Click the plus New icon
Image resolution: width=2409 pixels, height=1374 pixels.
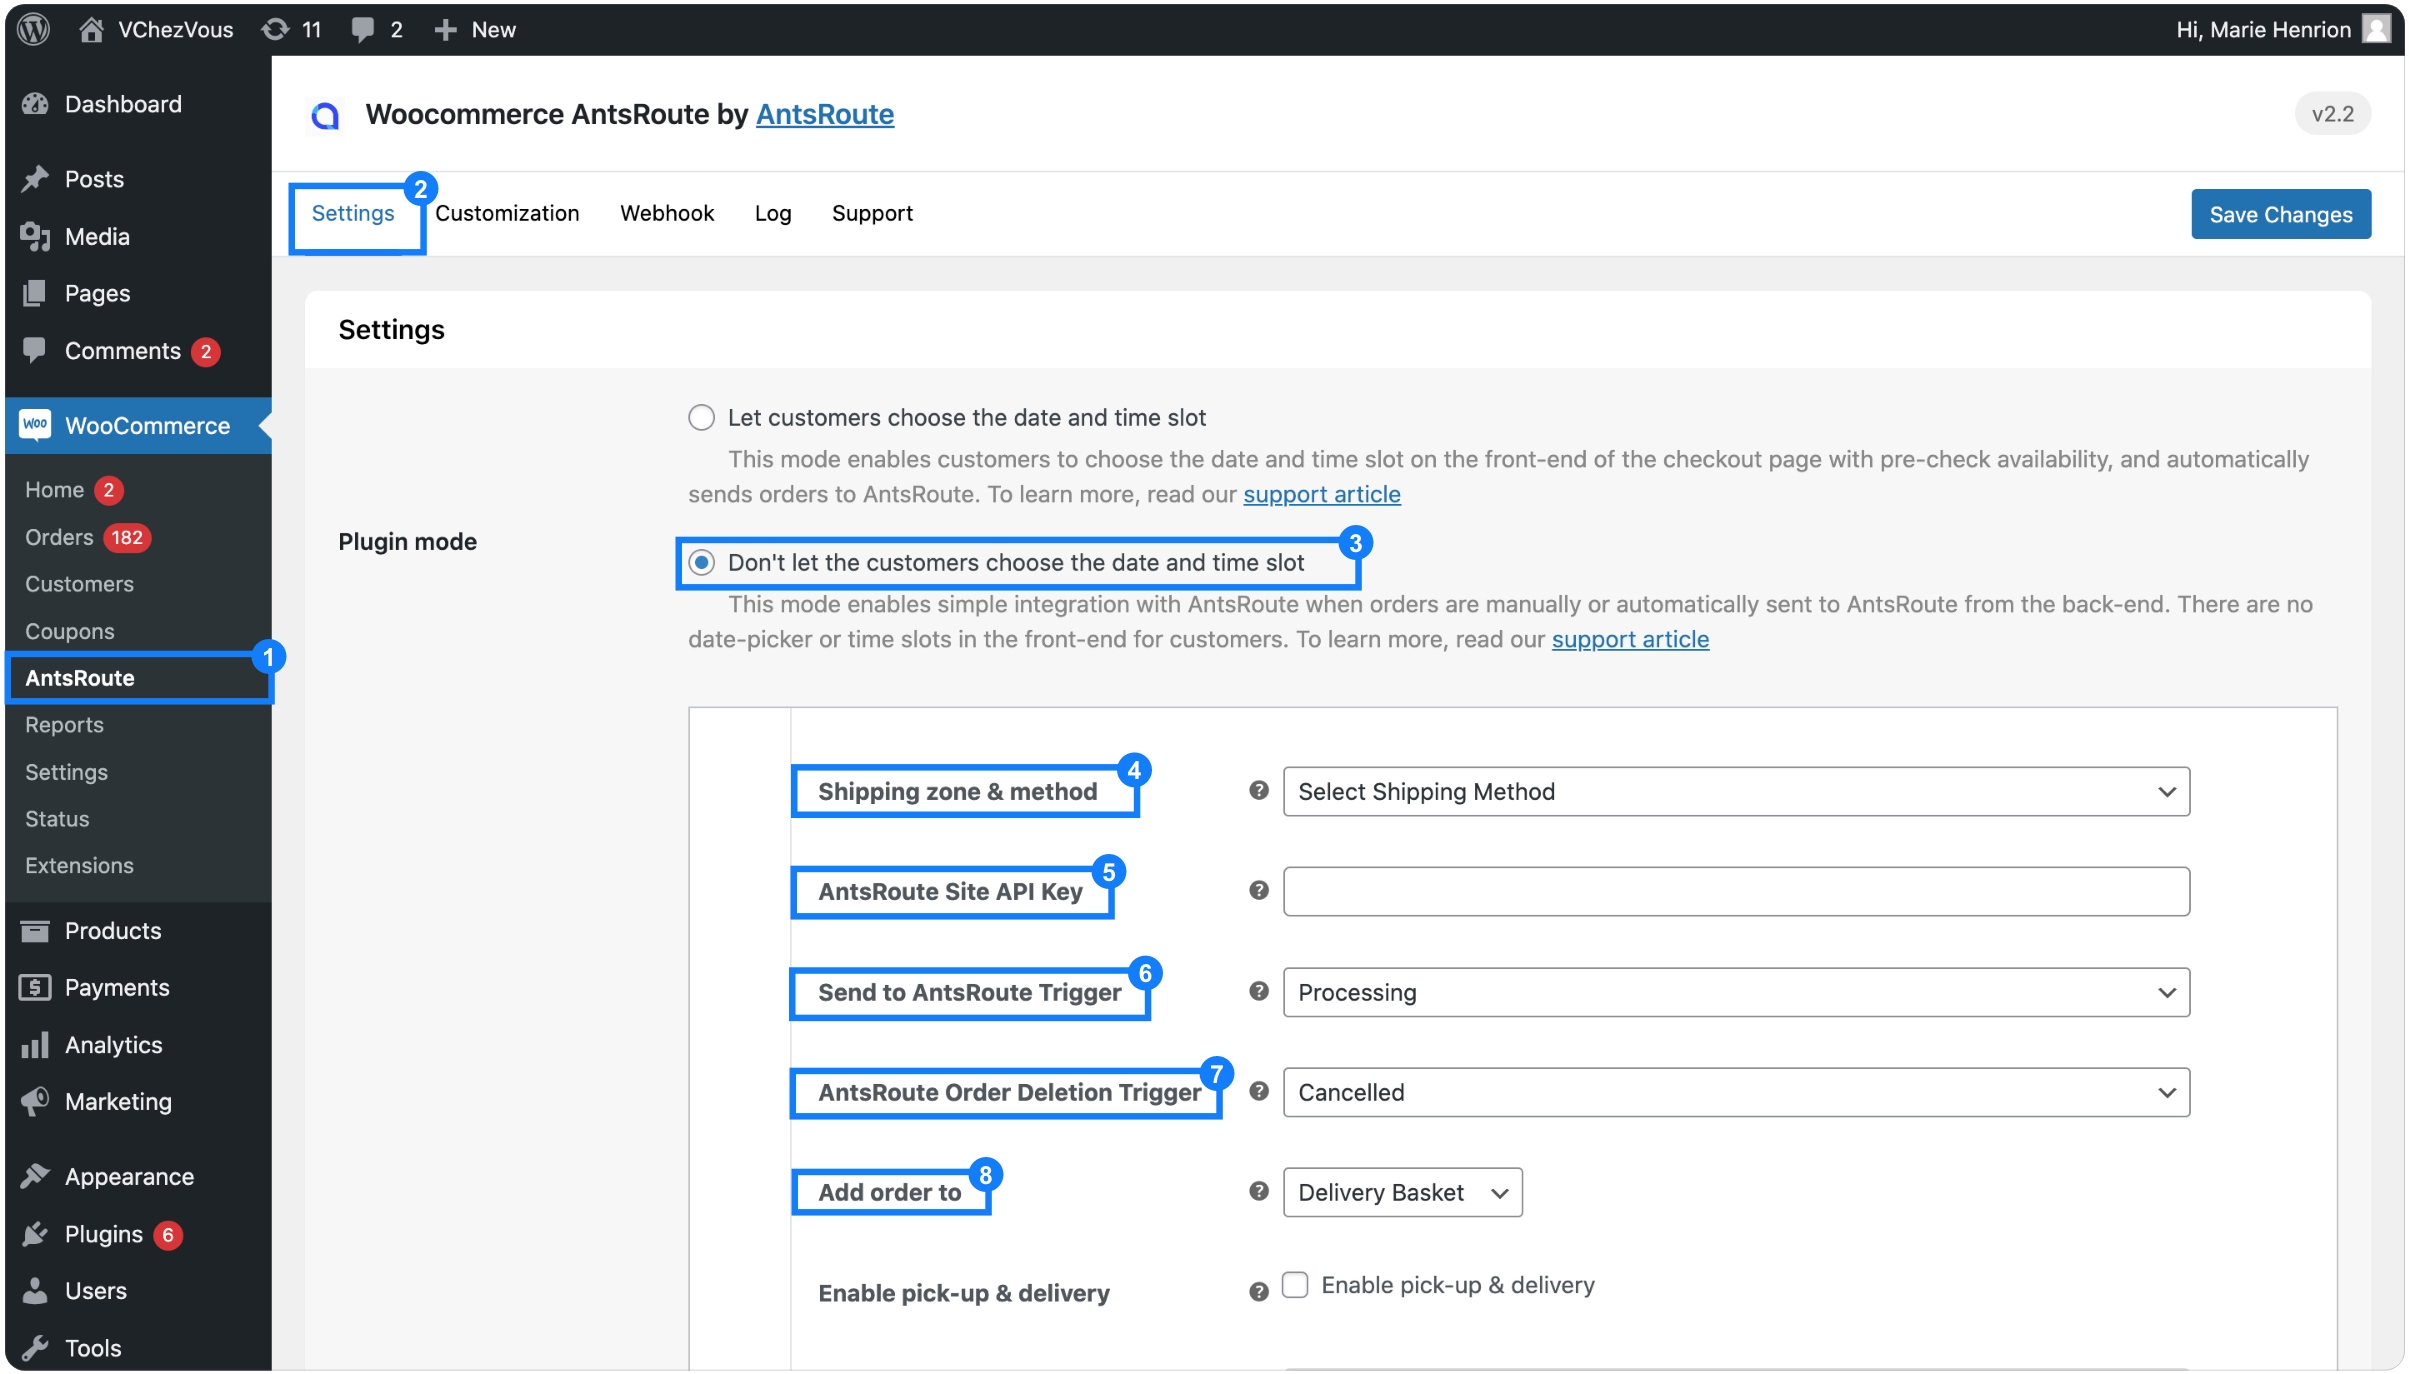pos(445,29)
